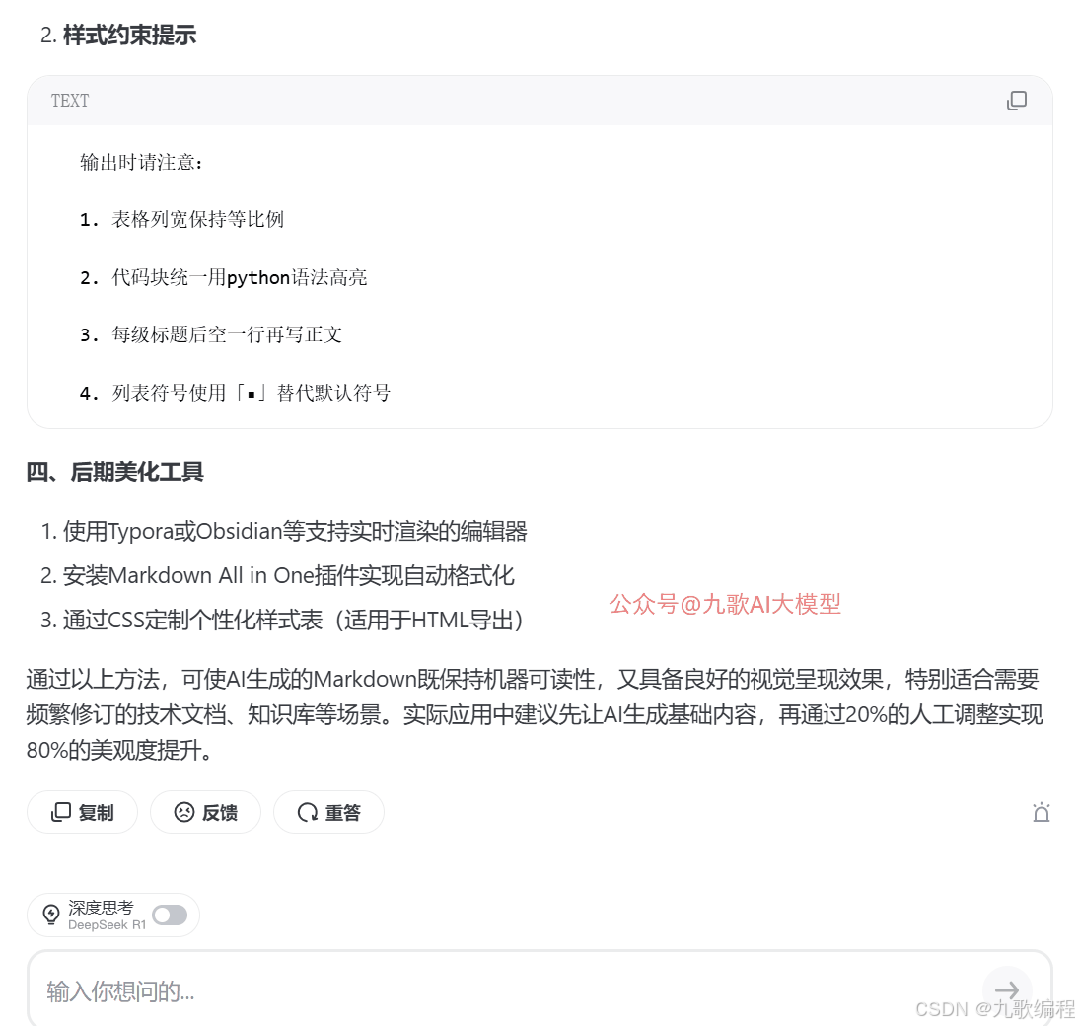Click the CSS定制个性化样式表 list item

[292, 620]
